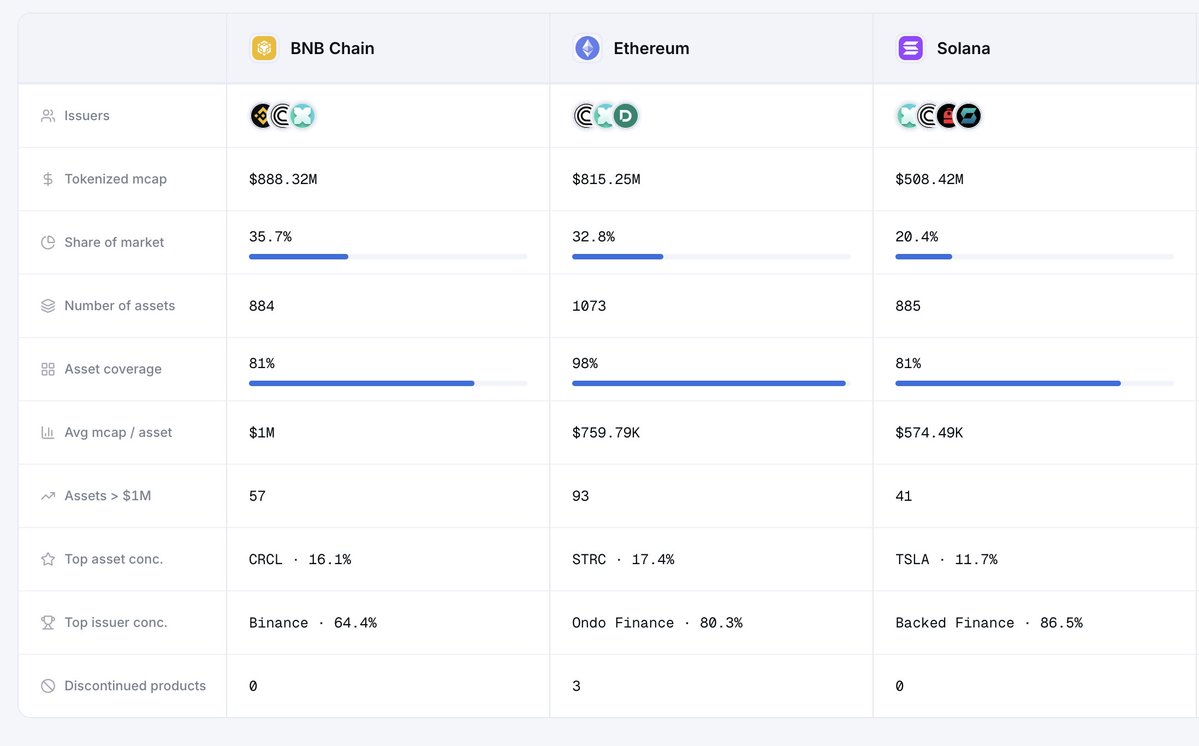Screen dimensions: 1199x746
Task: Click the TSLA · 11.7% cell
Action: click(x=947, y=560)
